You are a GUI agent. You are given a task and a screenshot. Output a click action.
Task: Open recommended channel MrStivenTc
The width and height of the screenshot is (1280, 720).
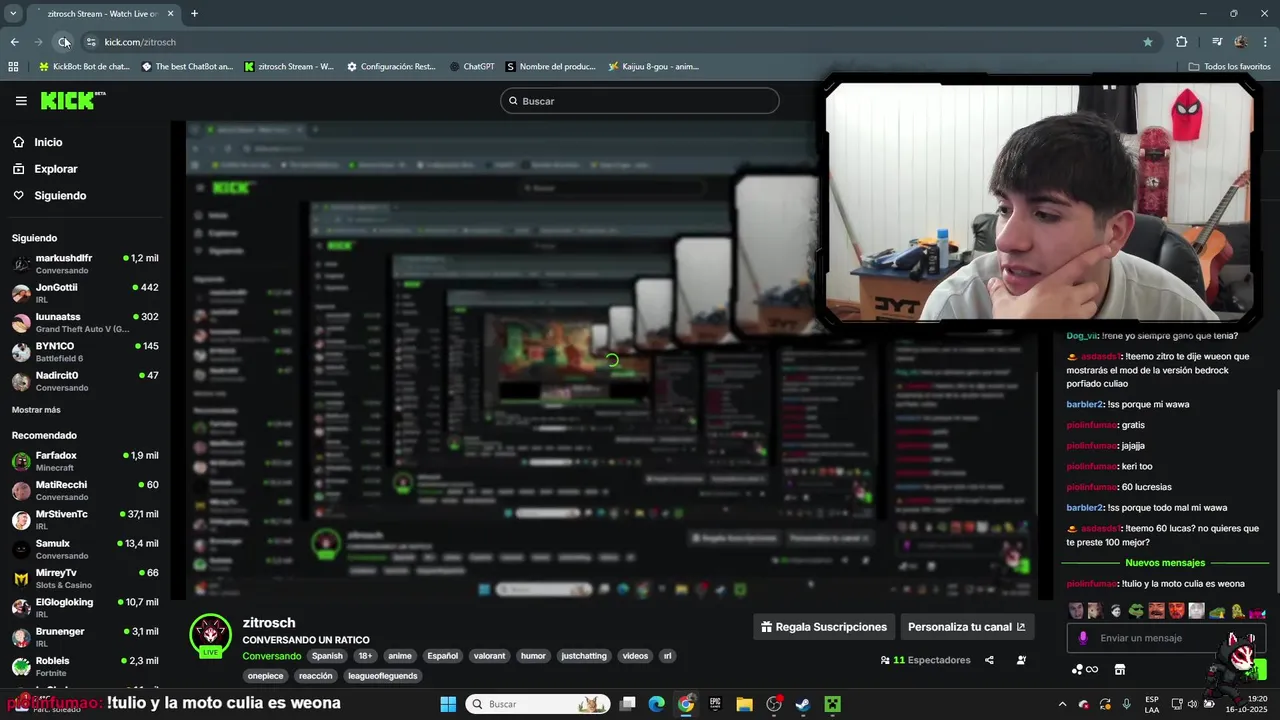85,520
